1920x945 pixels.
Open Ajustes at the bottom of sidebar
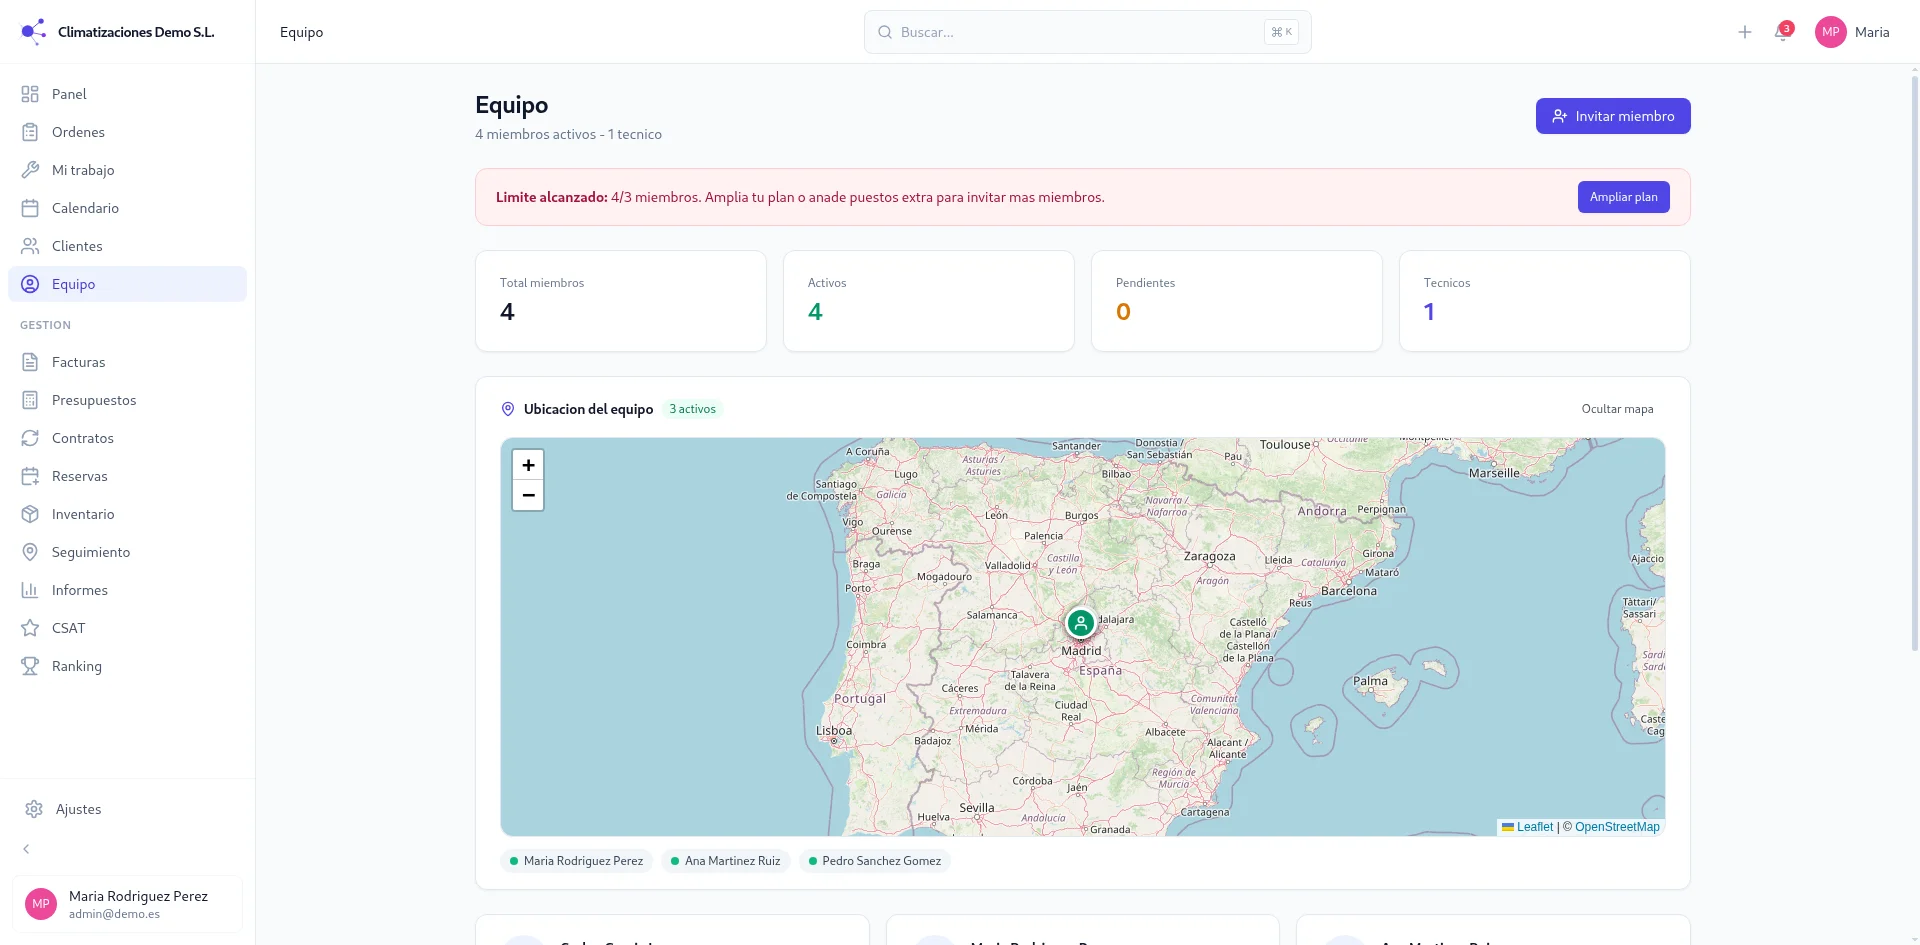pos(78,808)
